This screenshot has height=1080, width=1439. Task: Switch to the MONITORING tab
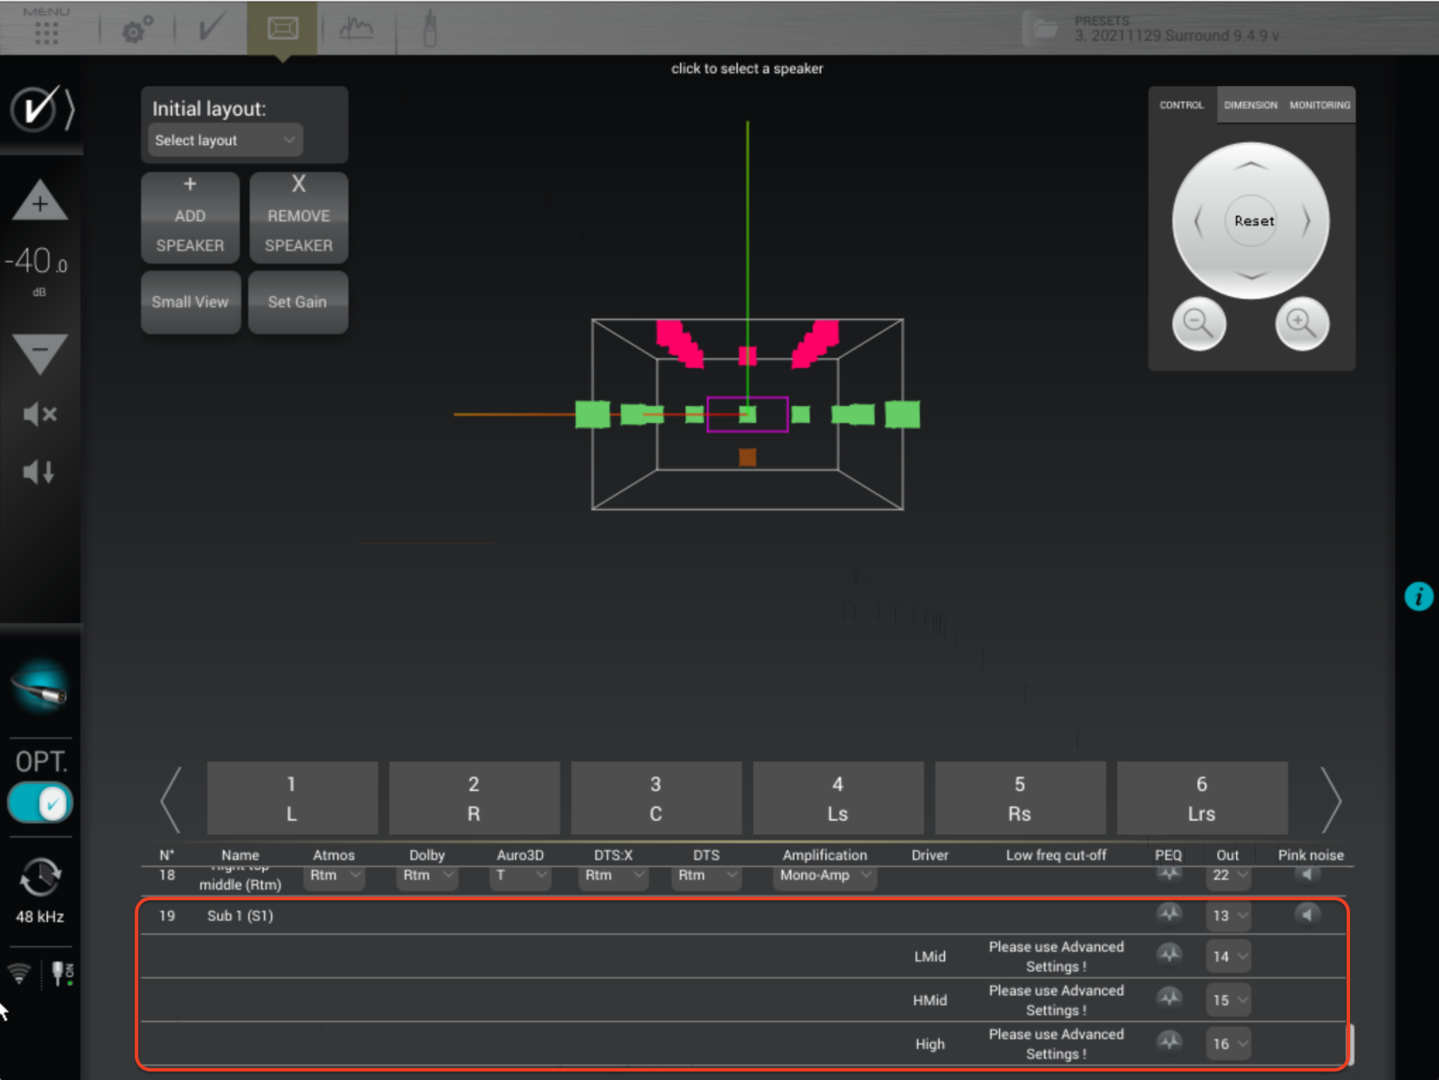(1319, 105)
